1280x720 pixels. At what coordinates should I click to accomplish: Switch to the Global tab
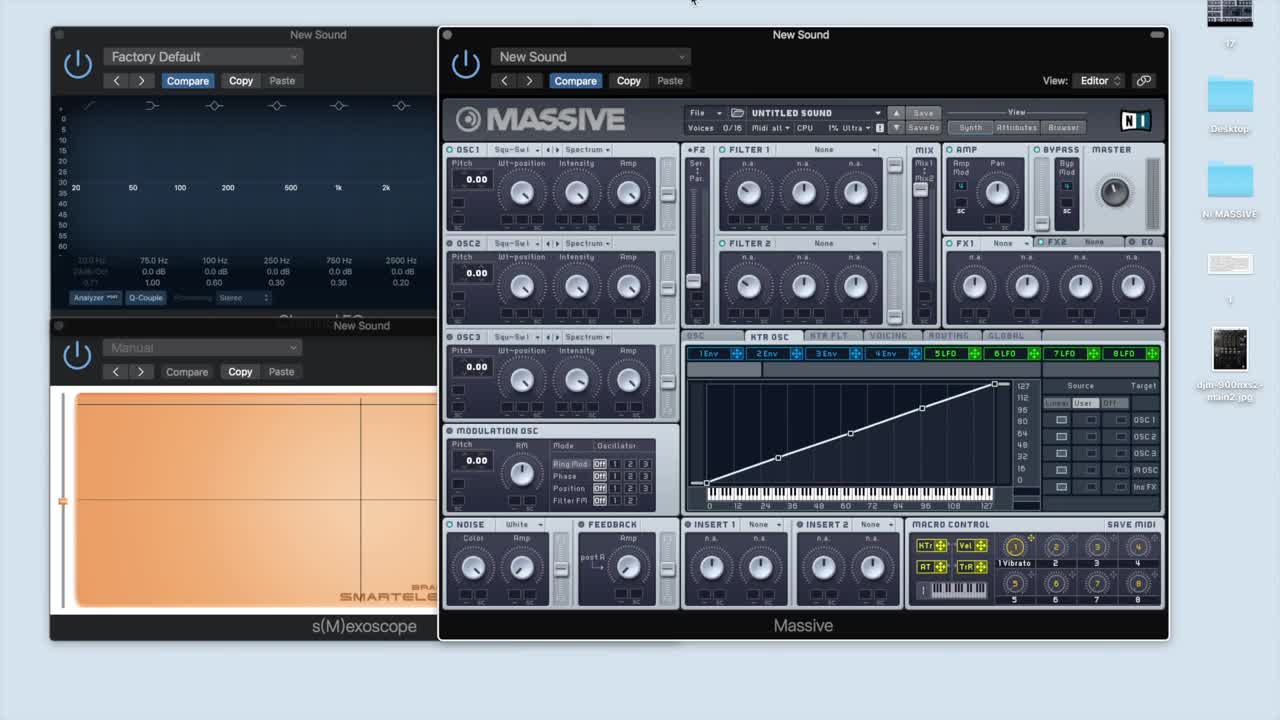tap(1005, 336)
